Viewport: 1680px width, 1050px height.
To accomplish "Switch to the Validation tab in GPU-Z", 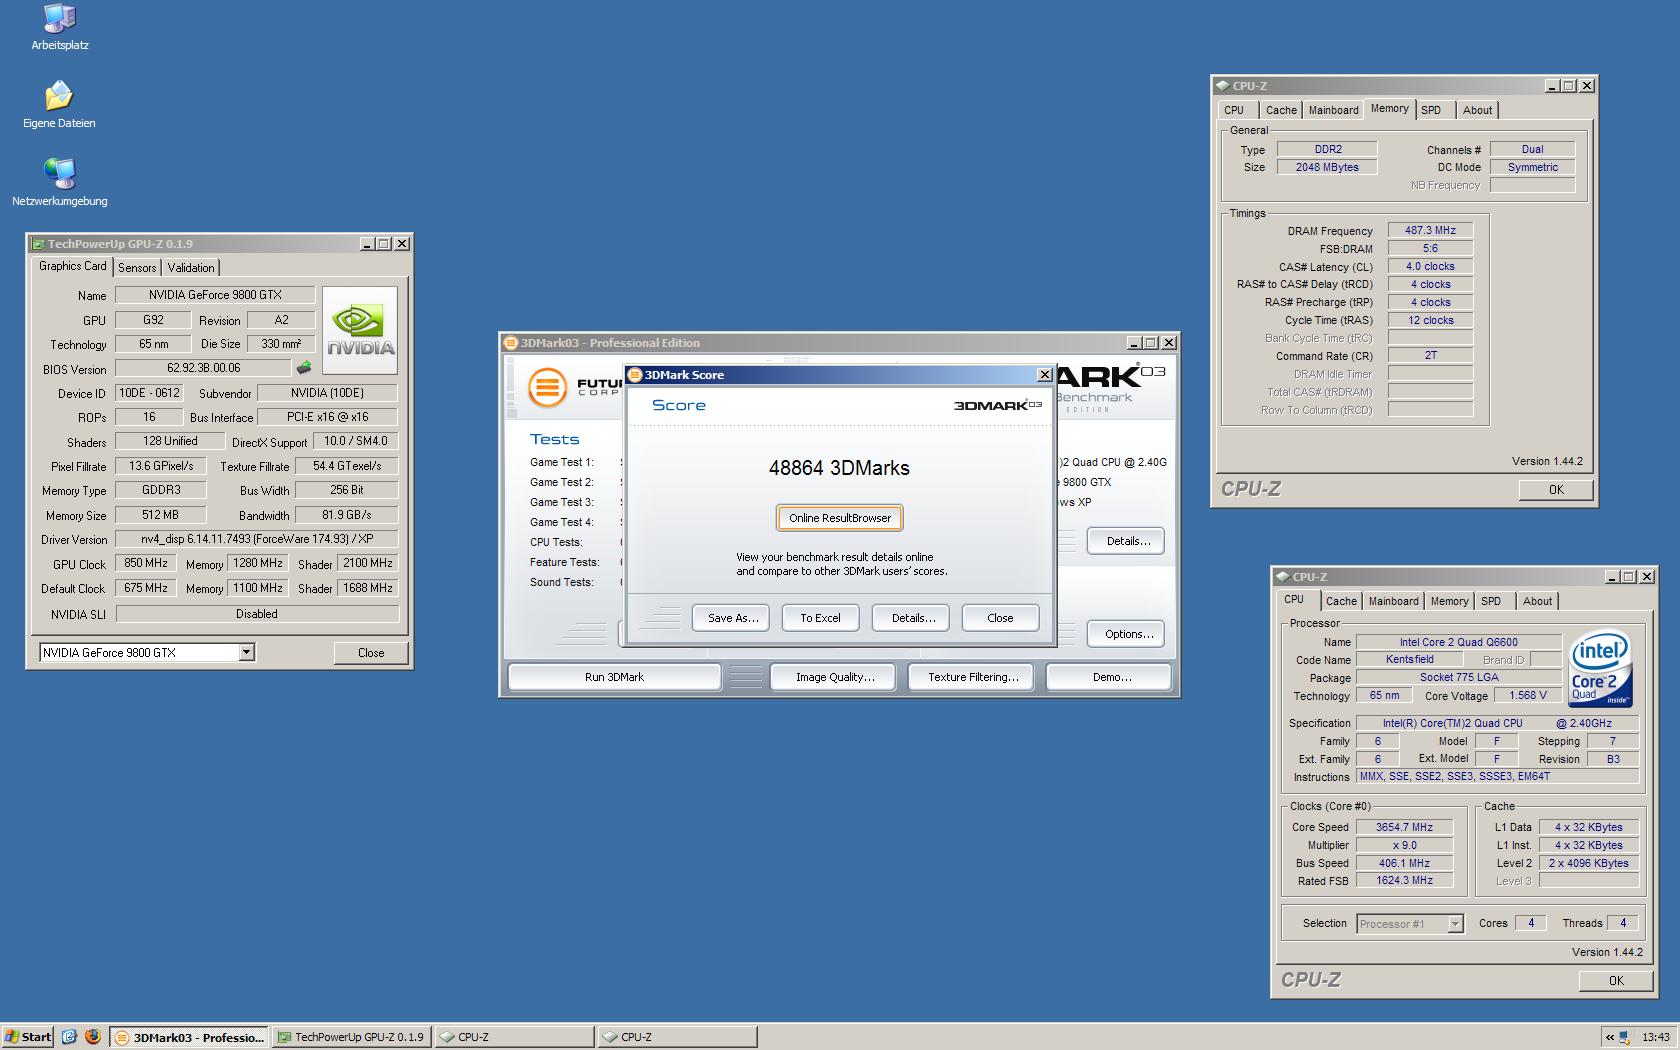I will click(x=191, y=267).
